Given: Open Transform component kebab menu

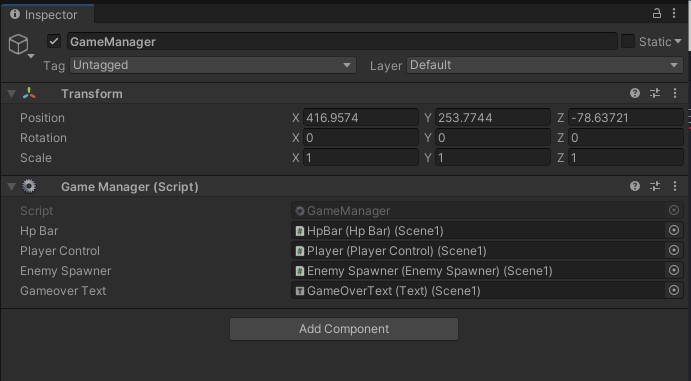Looking at the screenshot, I should [675, 93].
